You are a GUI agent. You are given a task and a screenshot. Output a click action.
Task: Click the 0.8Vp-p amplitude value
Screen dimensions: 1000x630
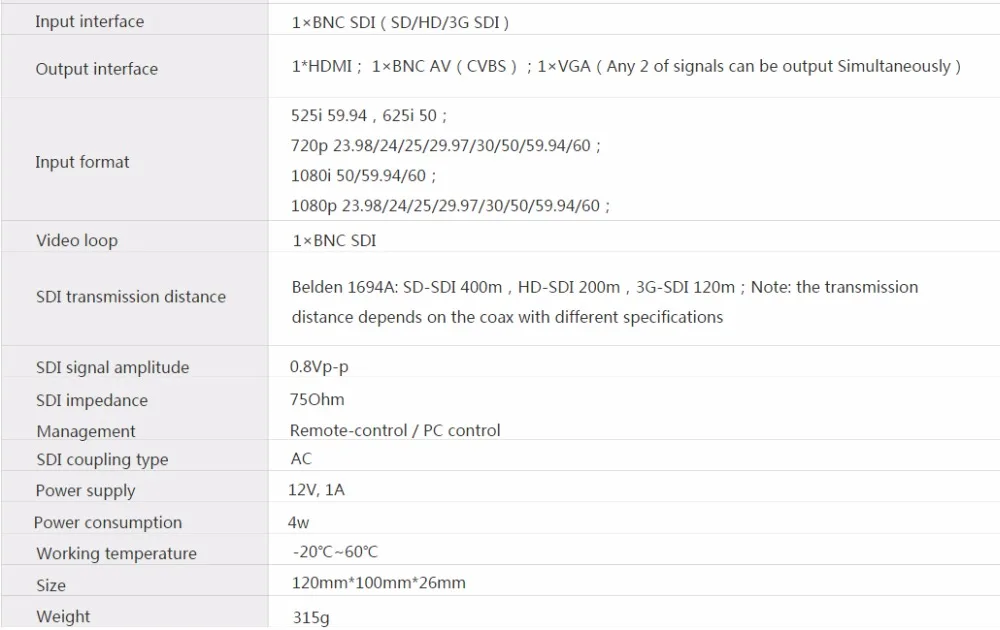(x=319, y=367)
